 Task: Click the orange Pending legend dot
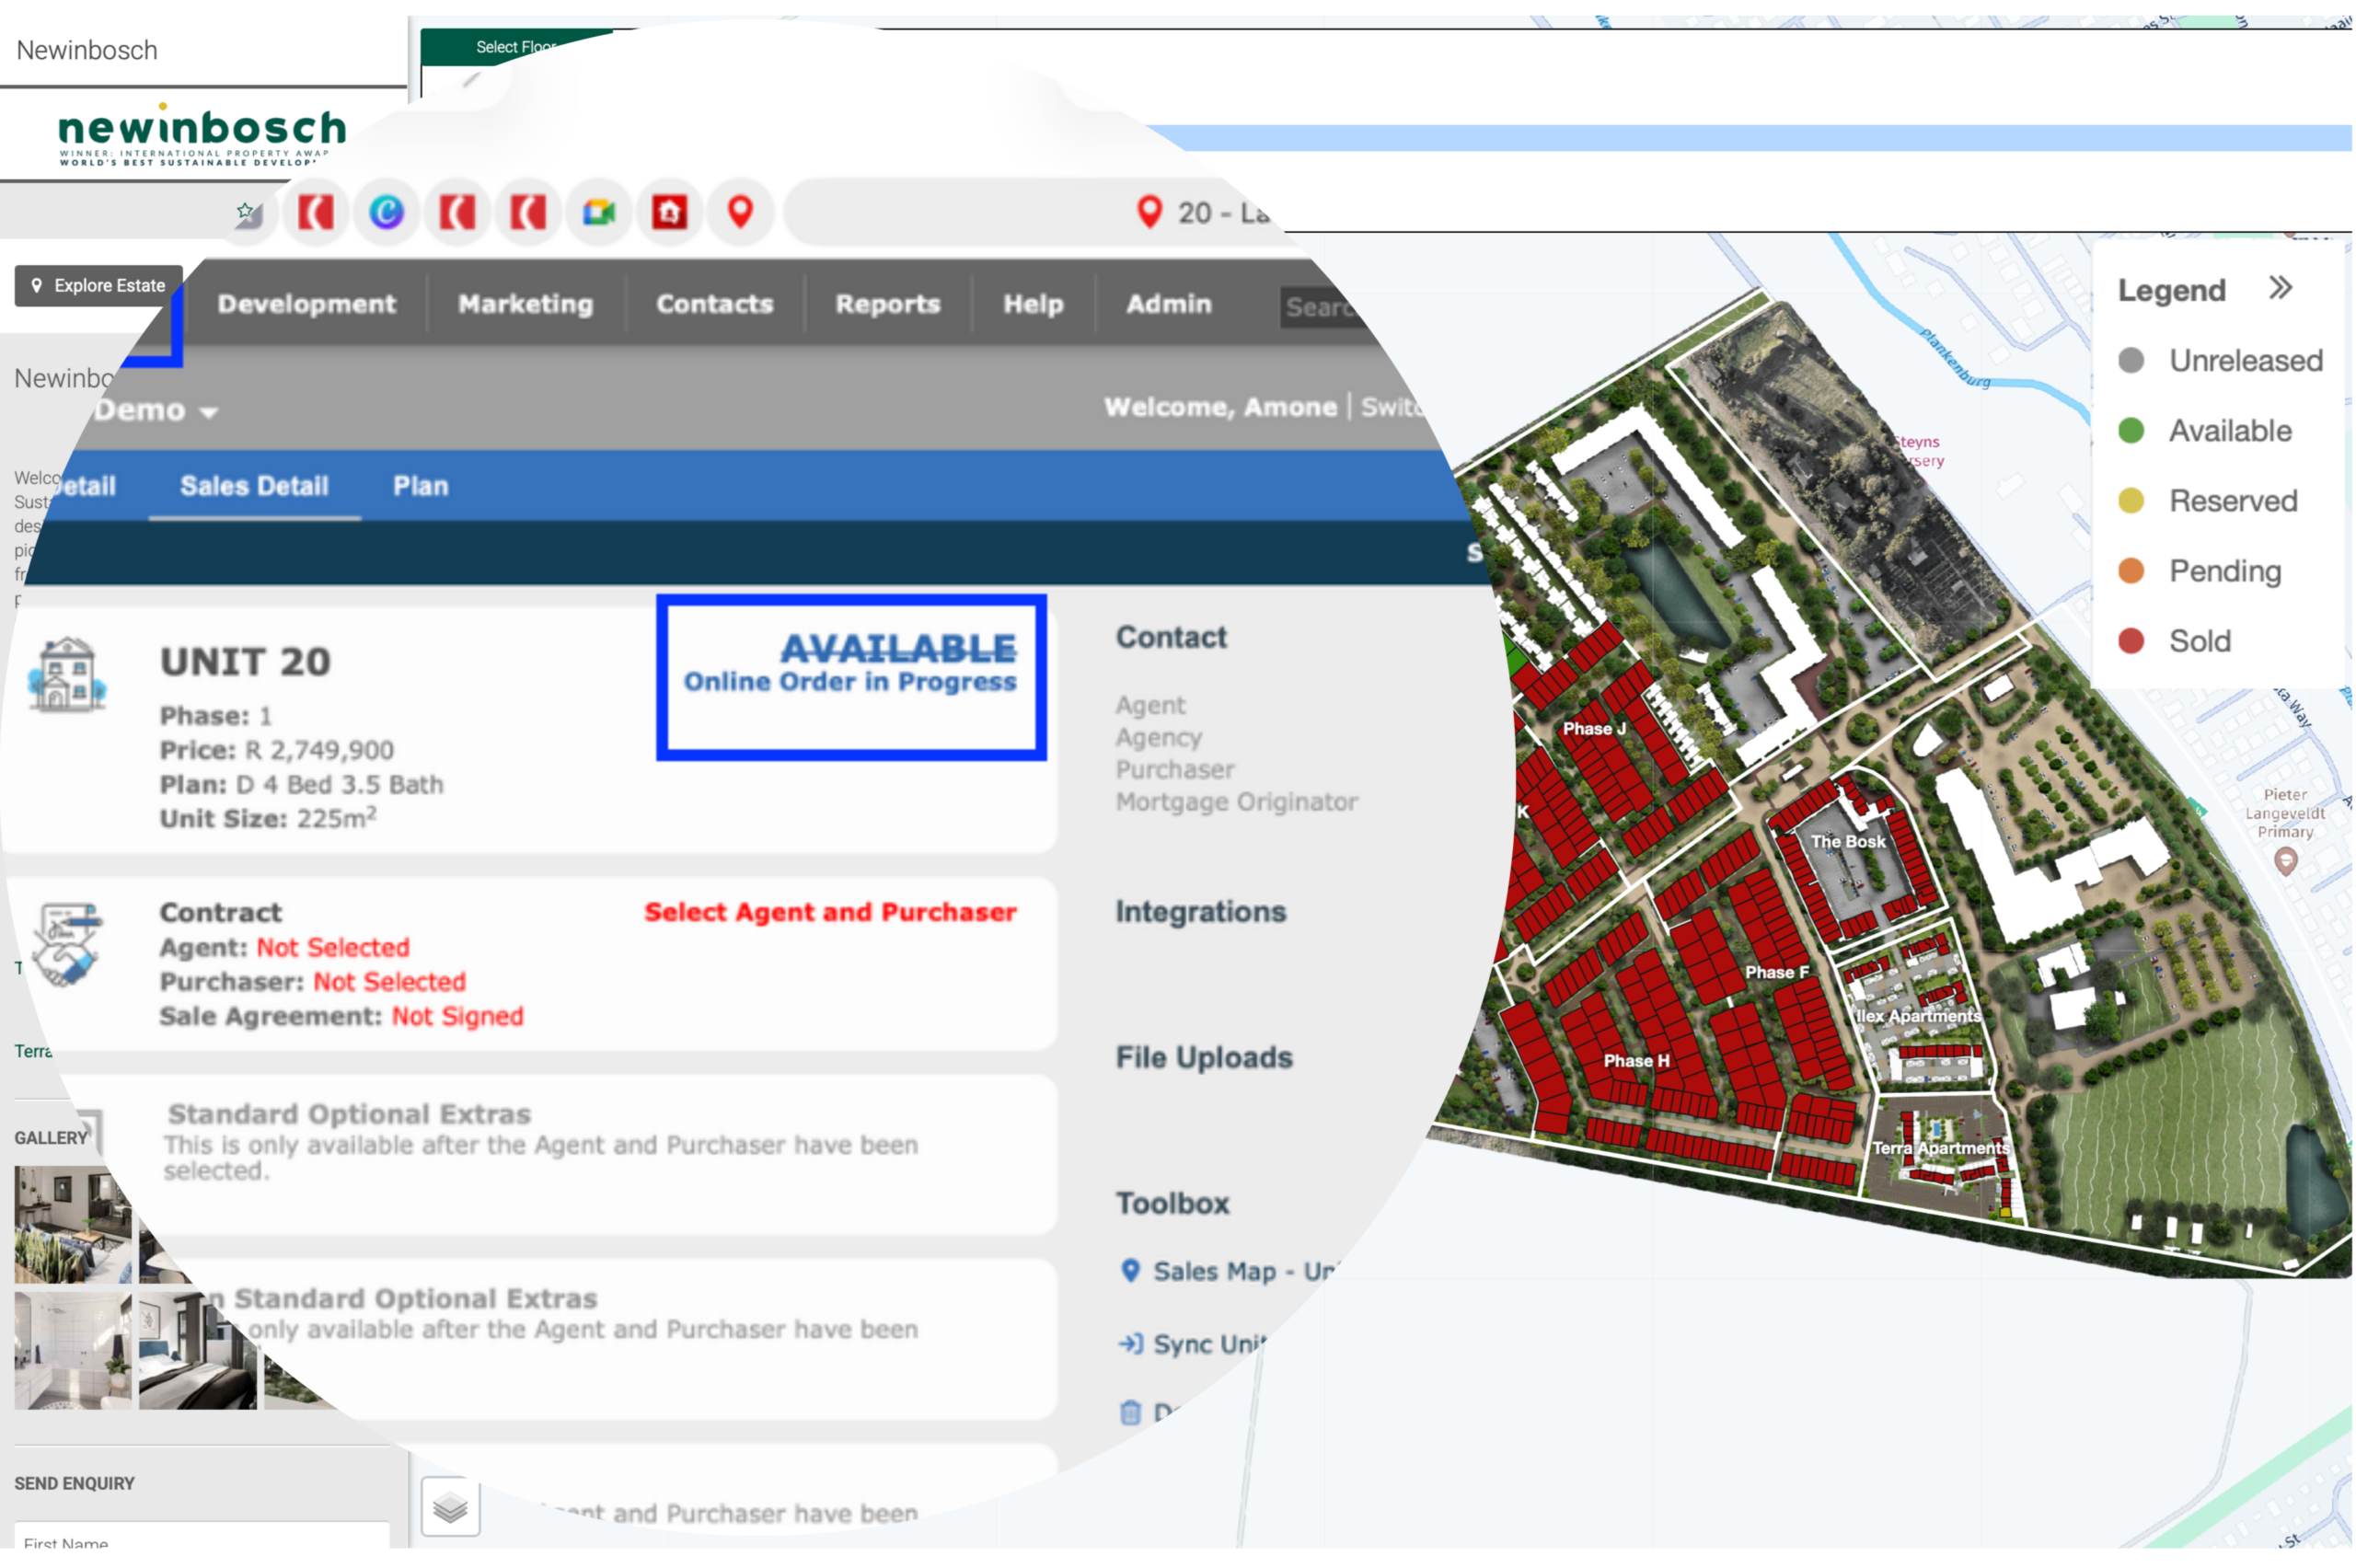[x=2131, y=571]
